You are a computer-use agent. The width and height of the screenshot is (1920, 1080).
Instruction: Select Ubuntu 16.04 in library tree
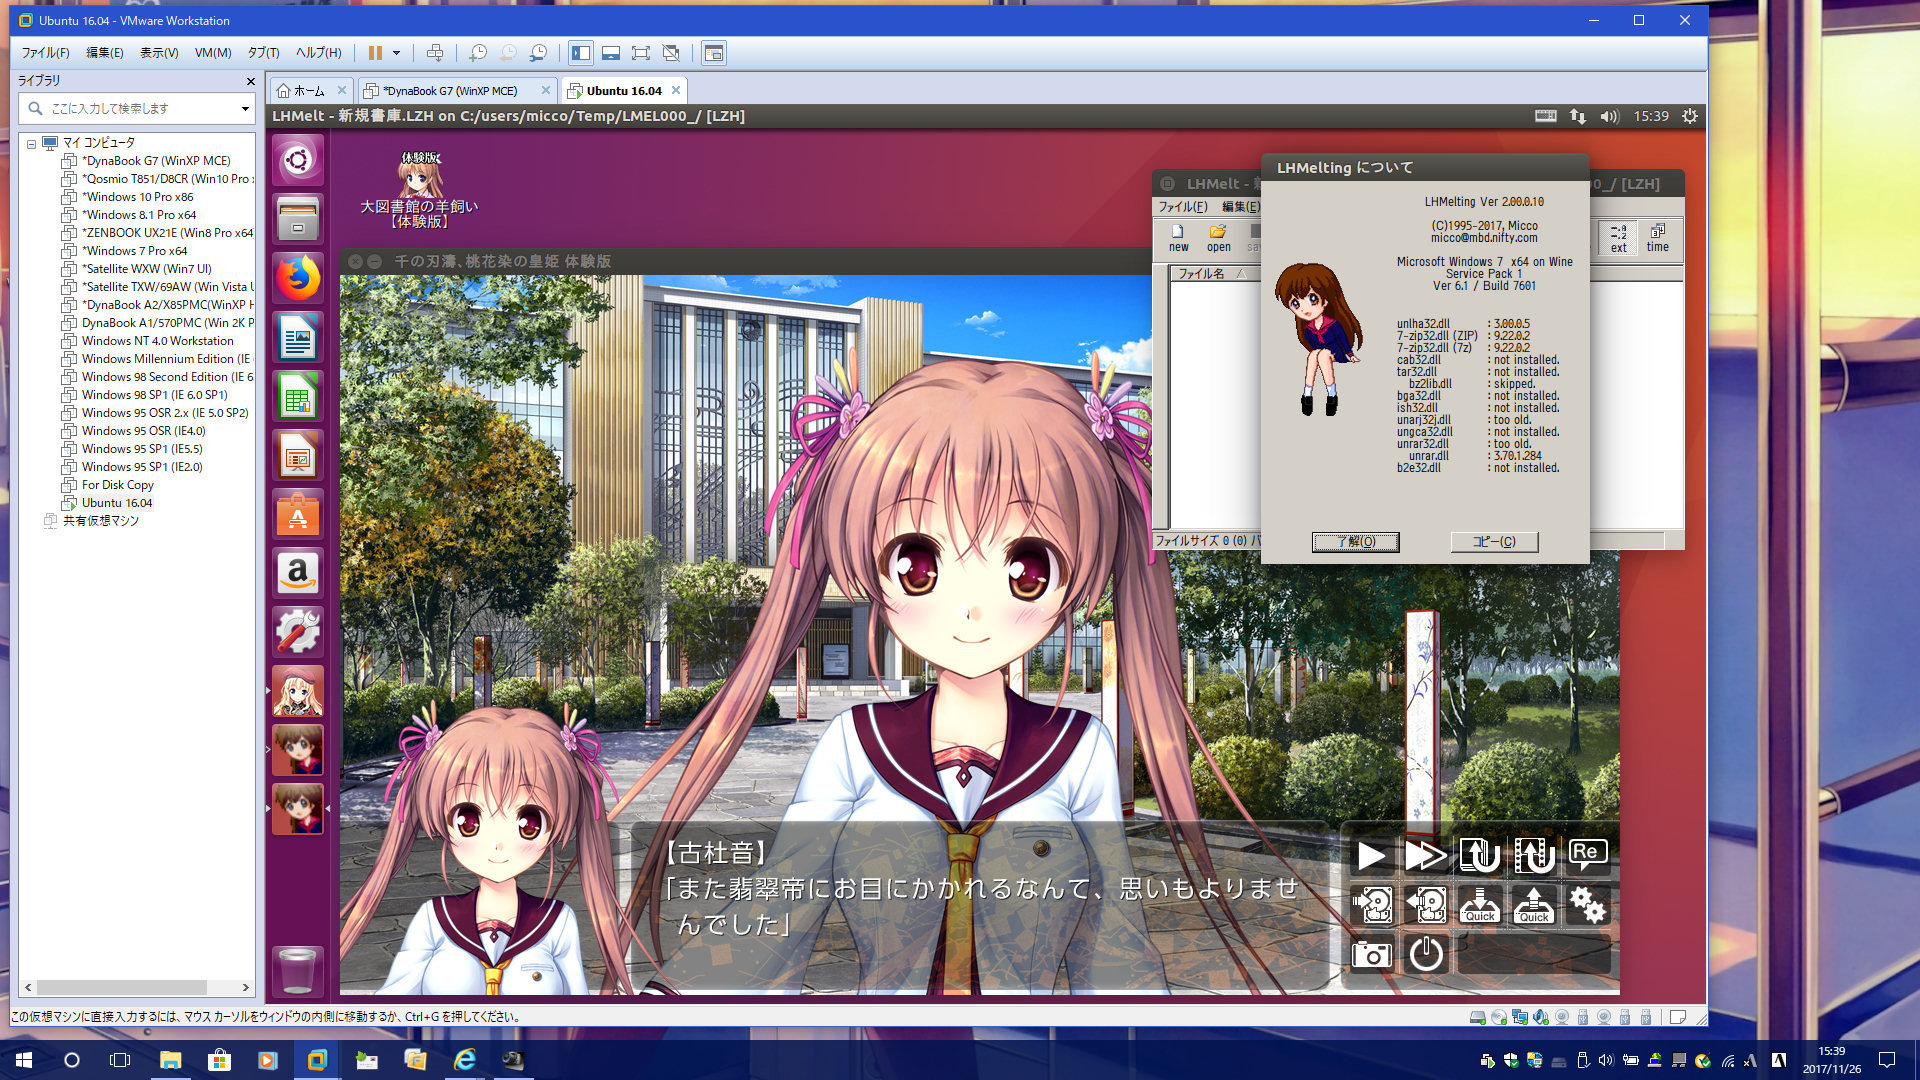[117, 503]
